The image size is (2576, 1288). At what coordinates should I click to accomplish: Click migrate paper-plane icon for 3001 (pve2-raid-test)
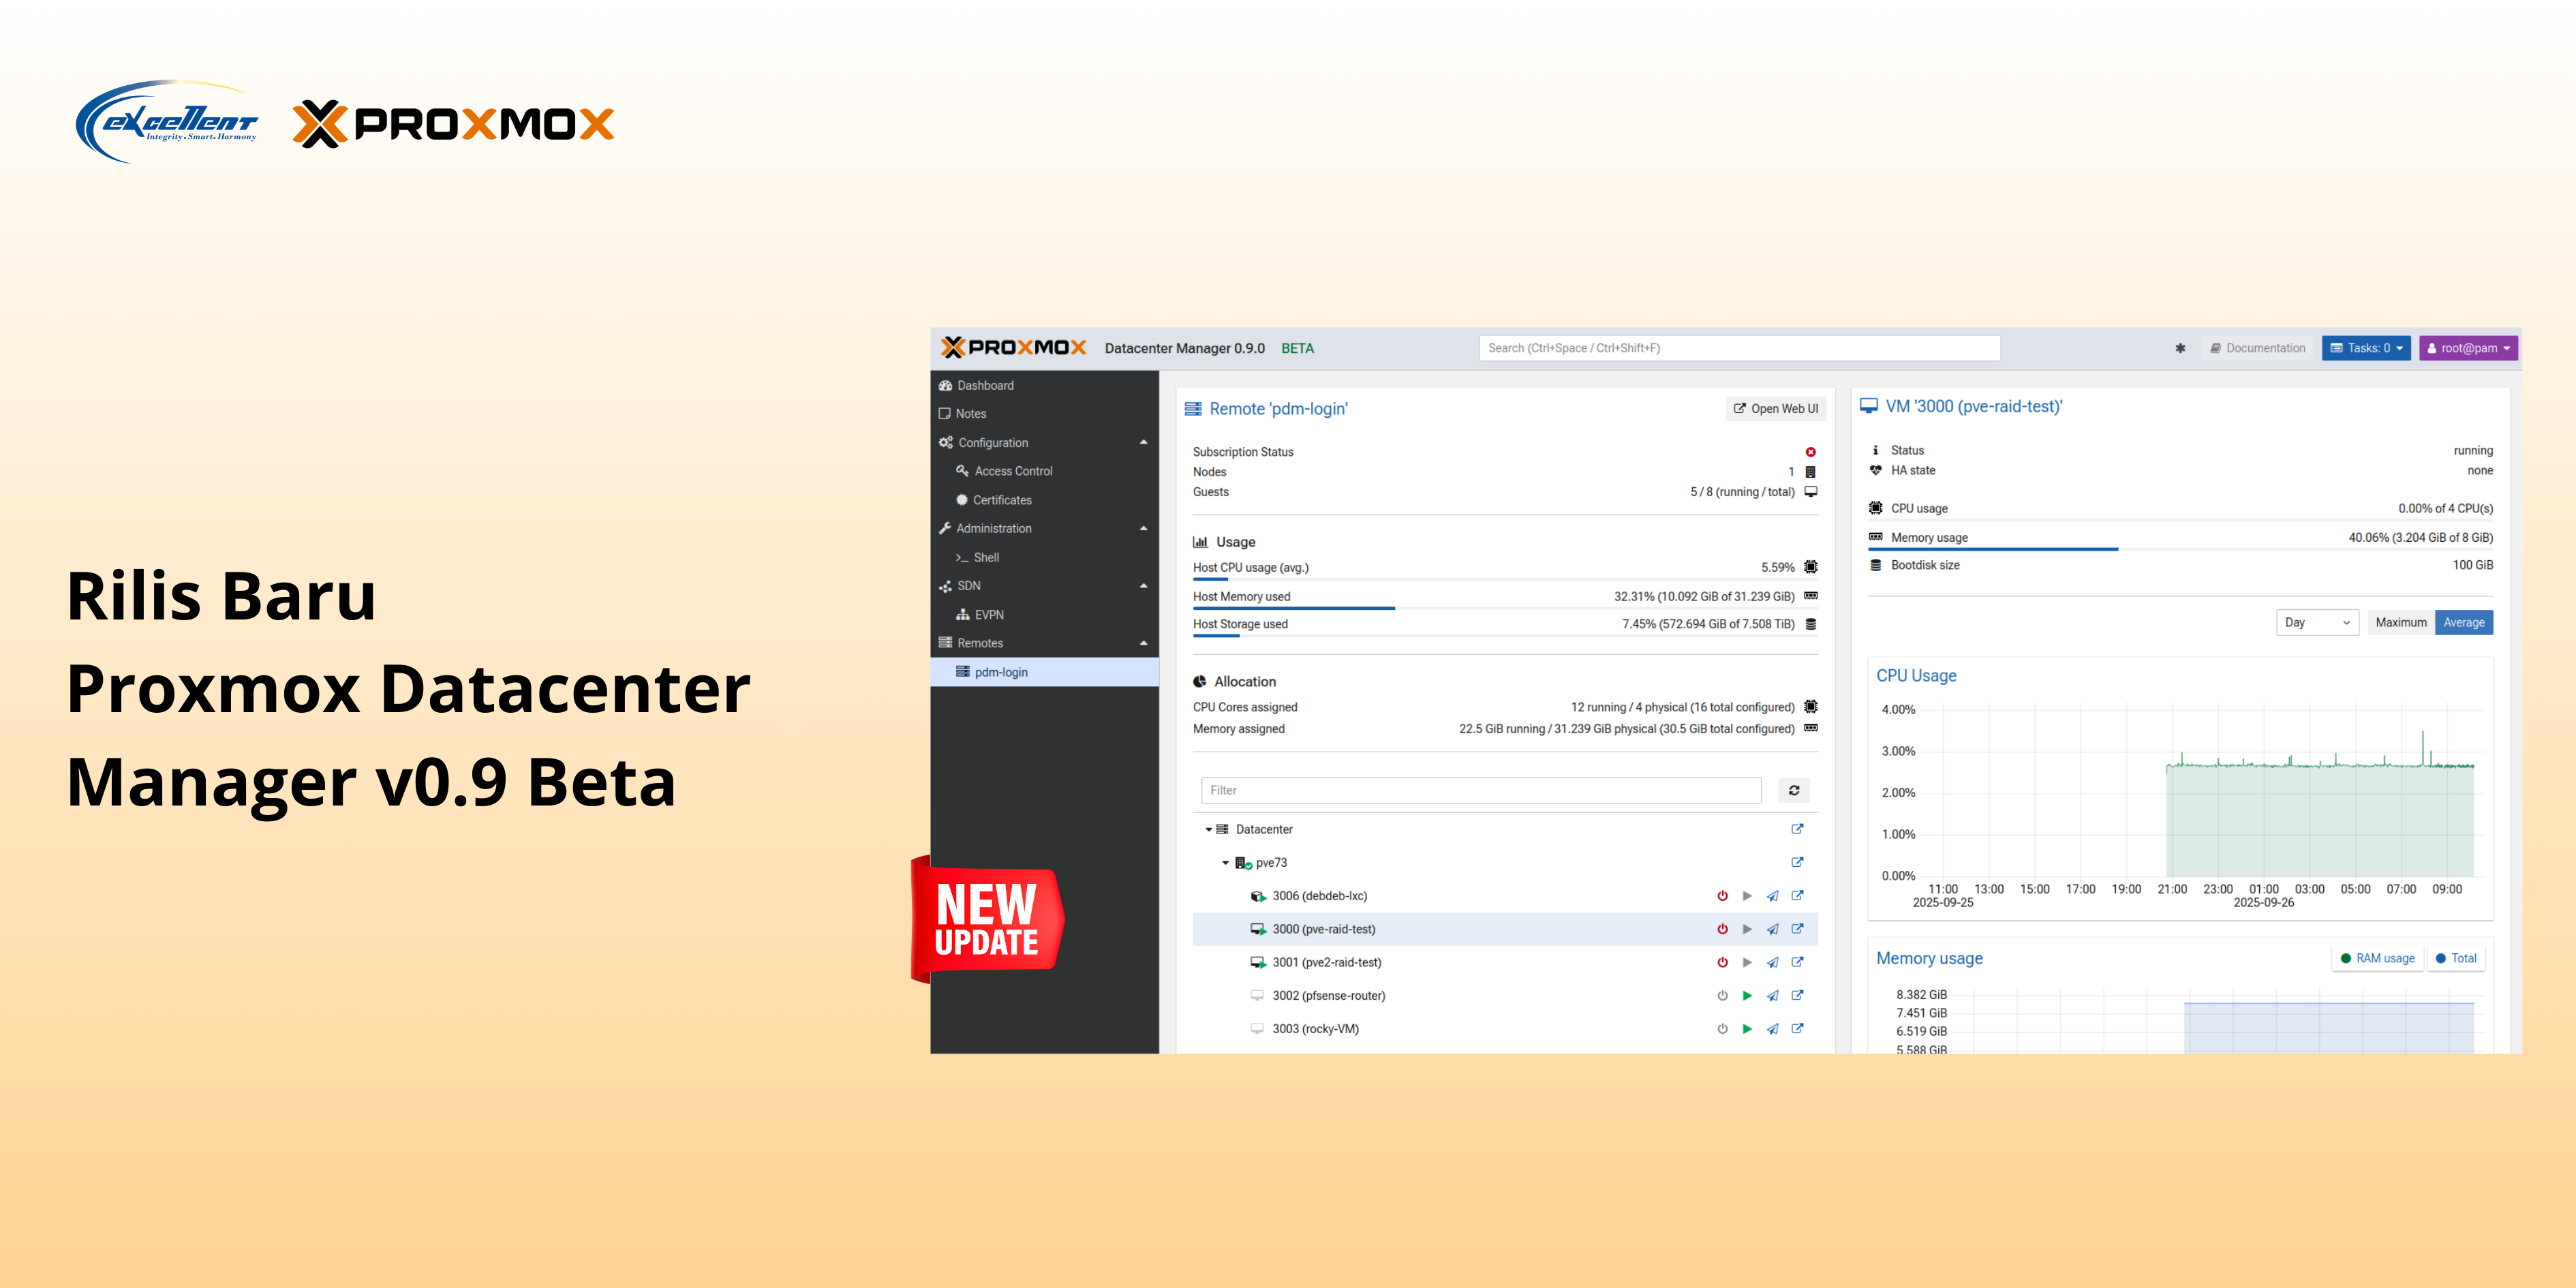click(1773, 962)
